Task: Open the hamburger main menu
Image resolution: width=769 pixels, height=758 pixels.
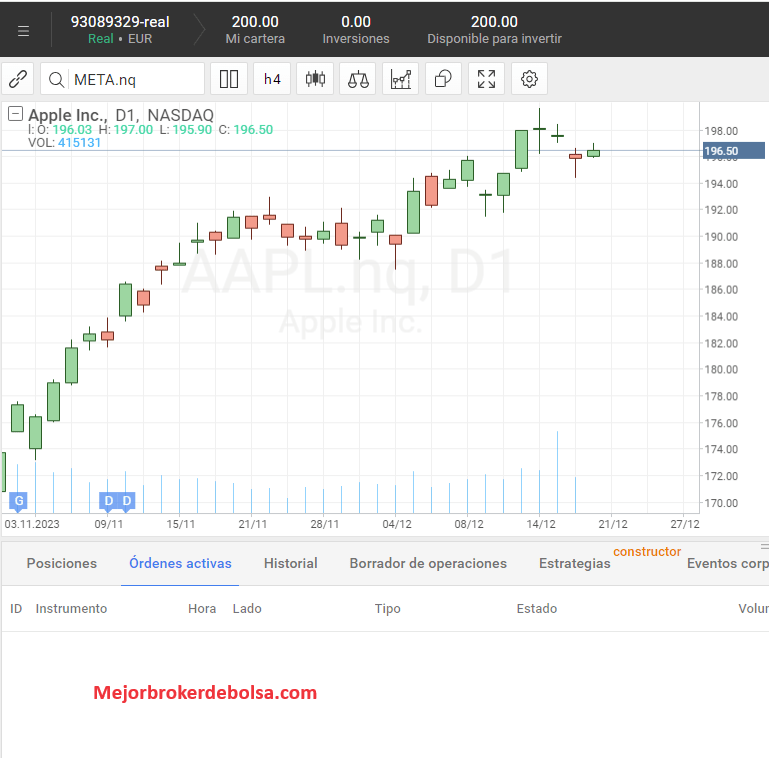Action: tap(23, 31)
